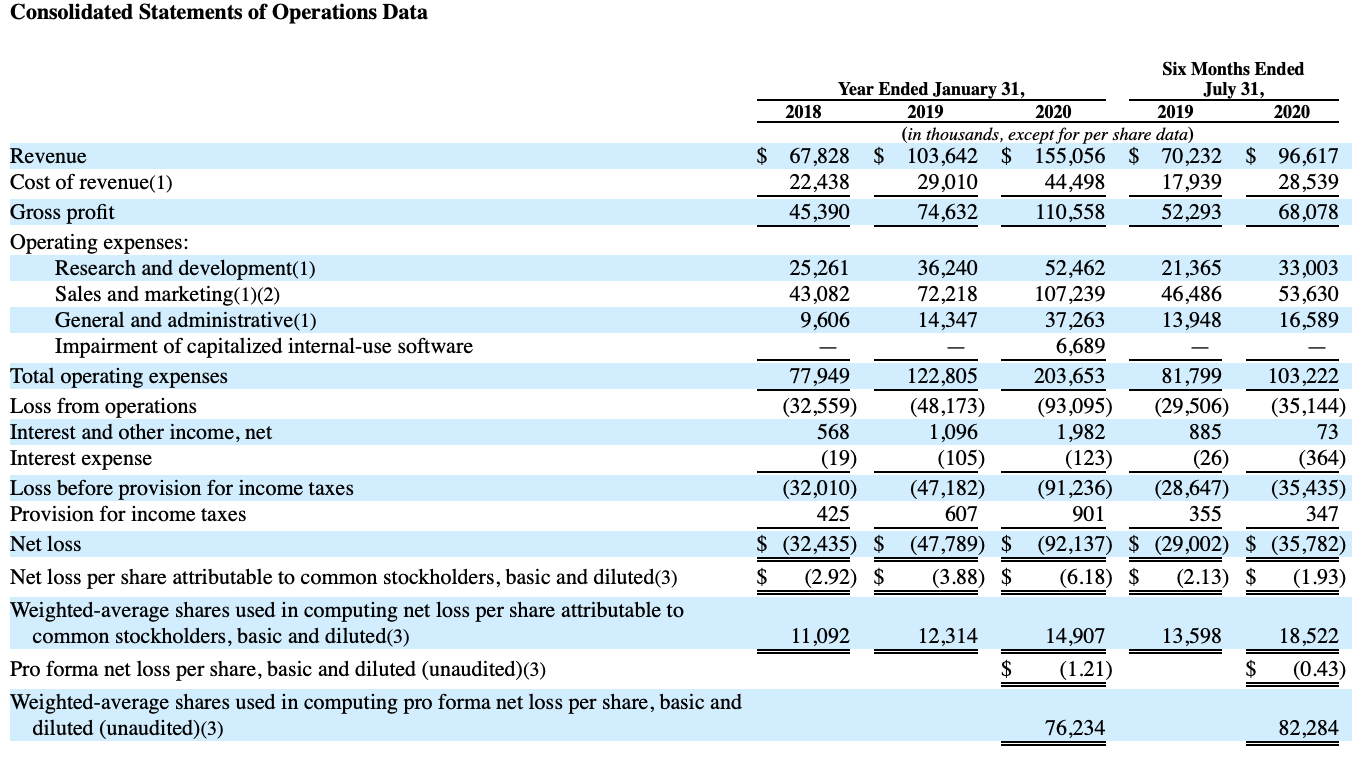Select the 'Year Ended January 31,' column header
Image resolution: width=1368 pixels, height=772 pixels.
931,89
